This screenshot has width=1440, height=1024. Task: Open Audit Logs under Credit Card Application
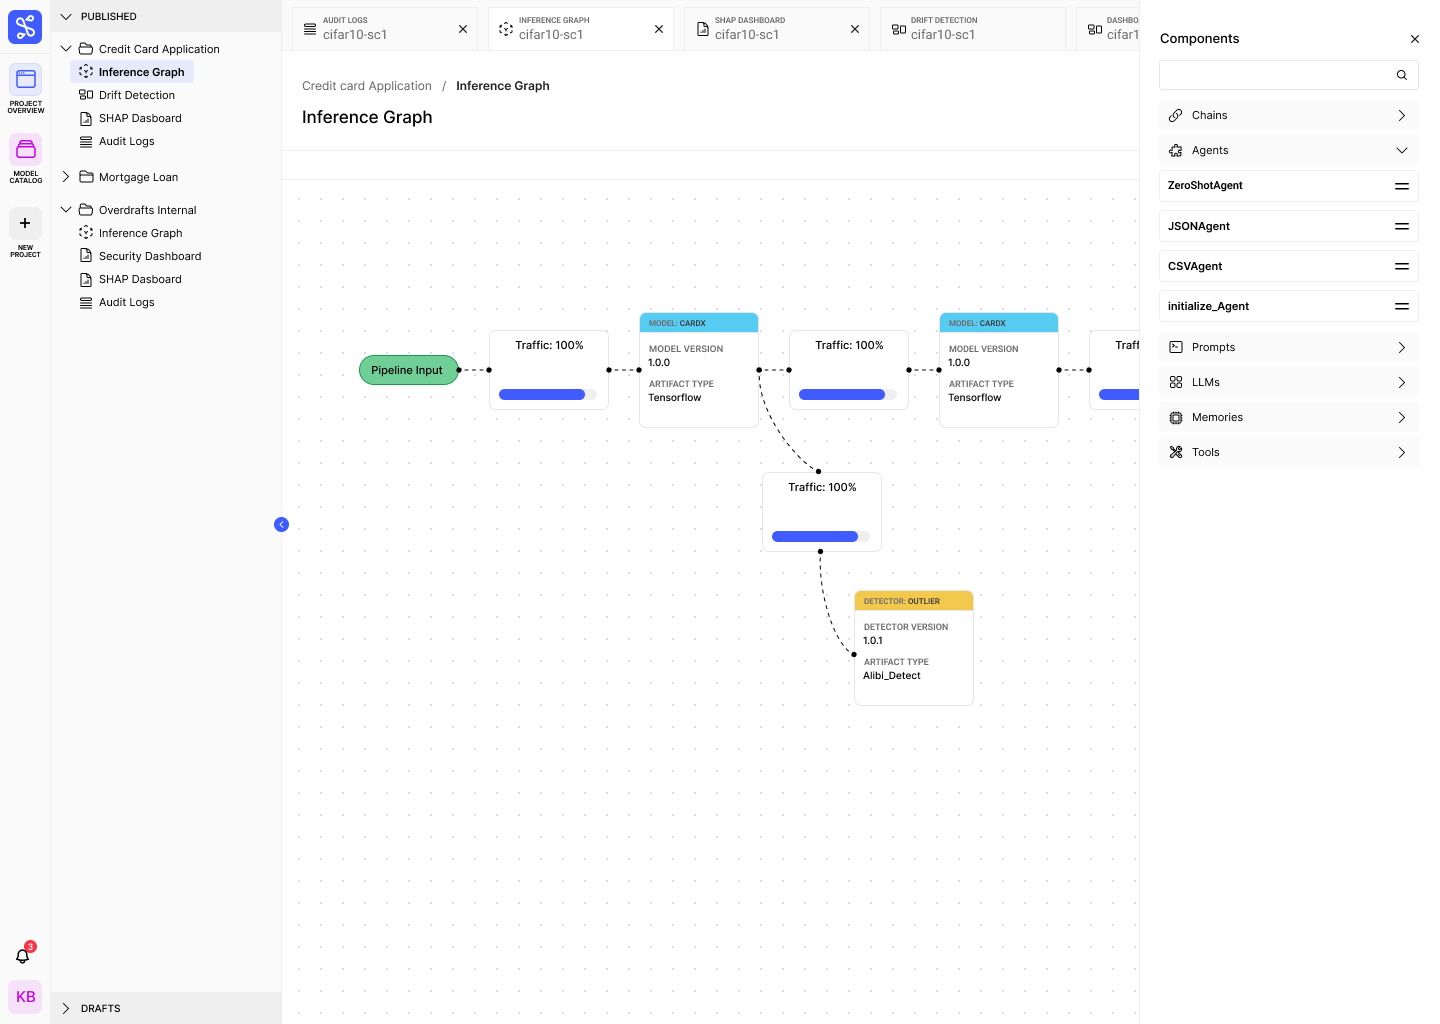pos(117,141)
